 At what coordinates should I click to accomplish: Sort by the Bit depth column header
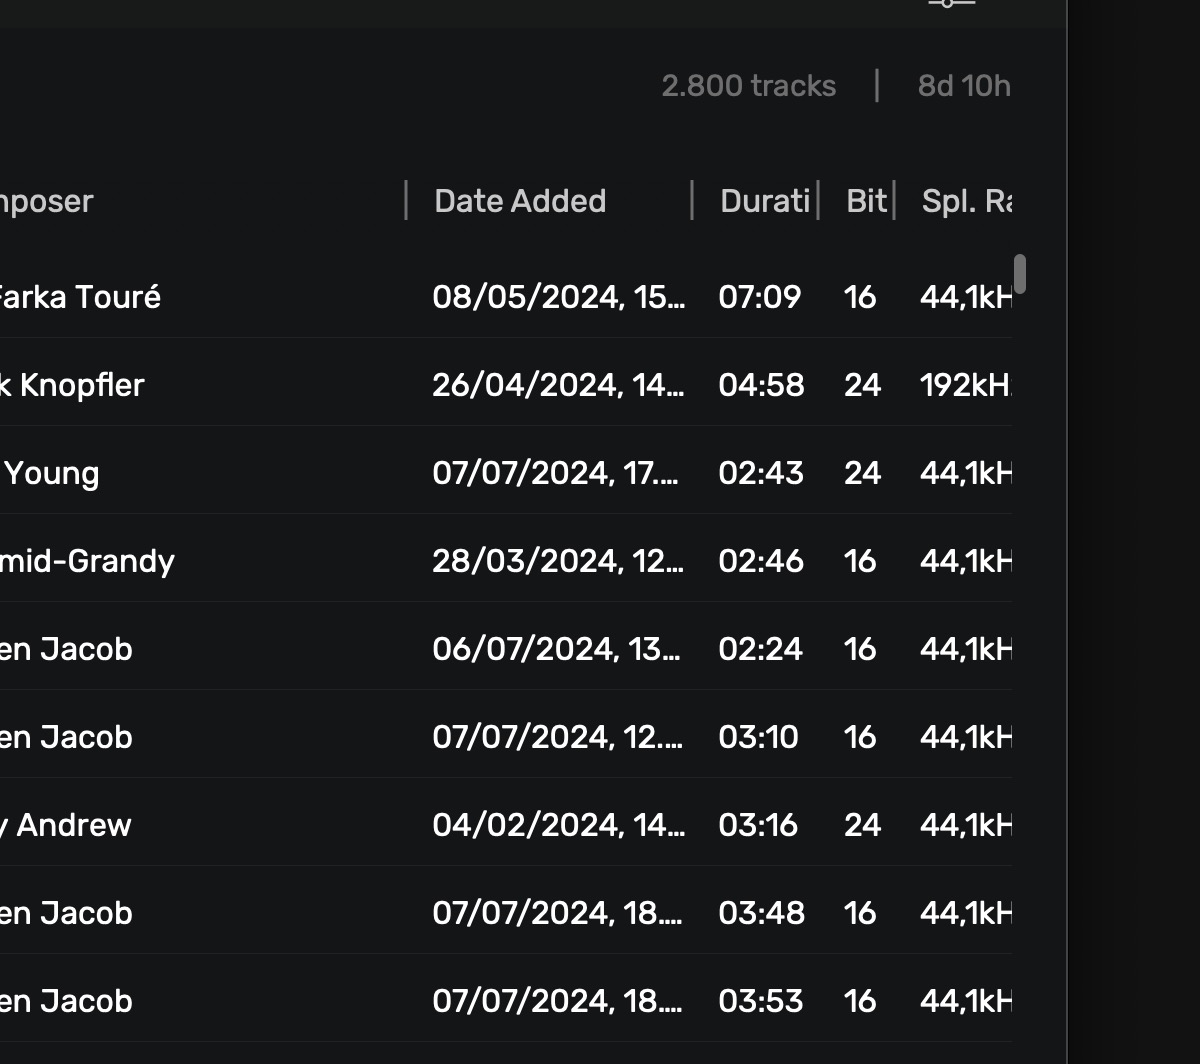pos(866,201)
